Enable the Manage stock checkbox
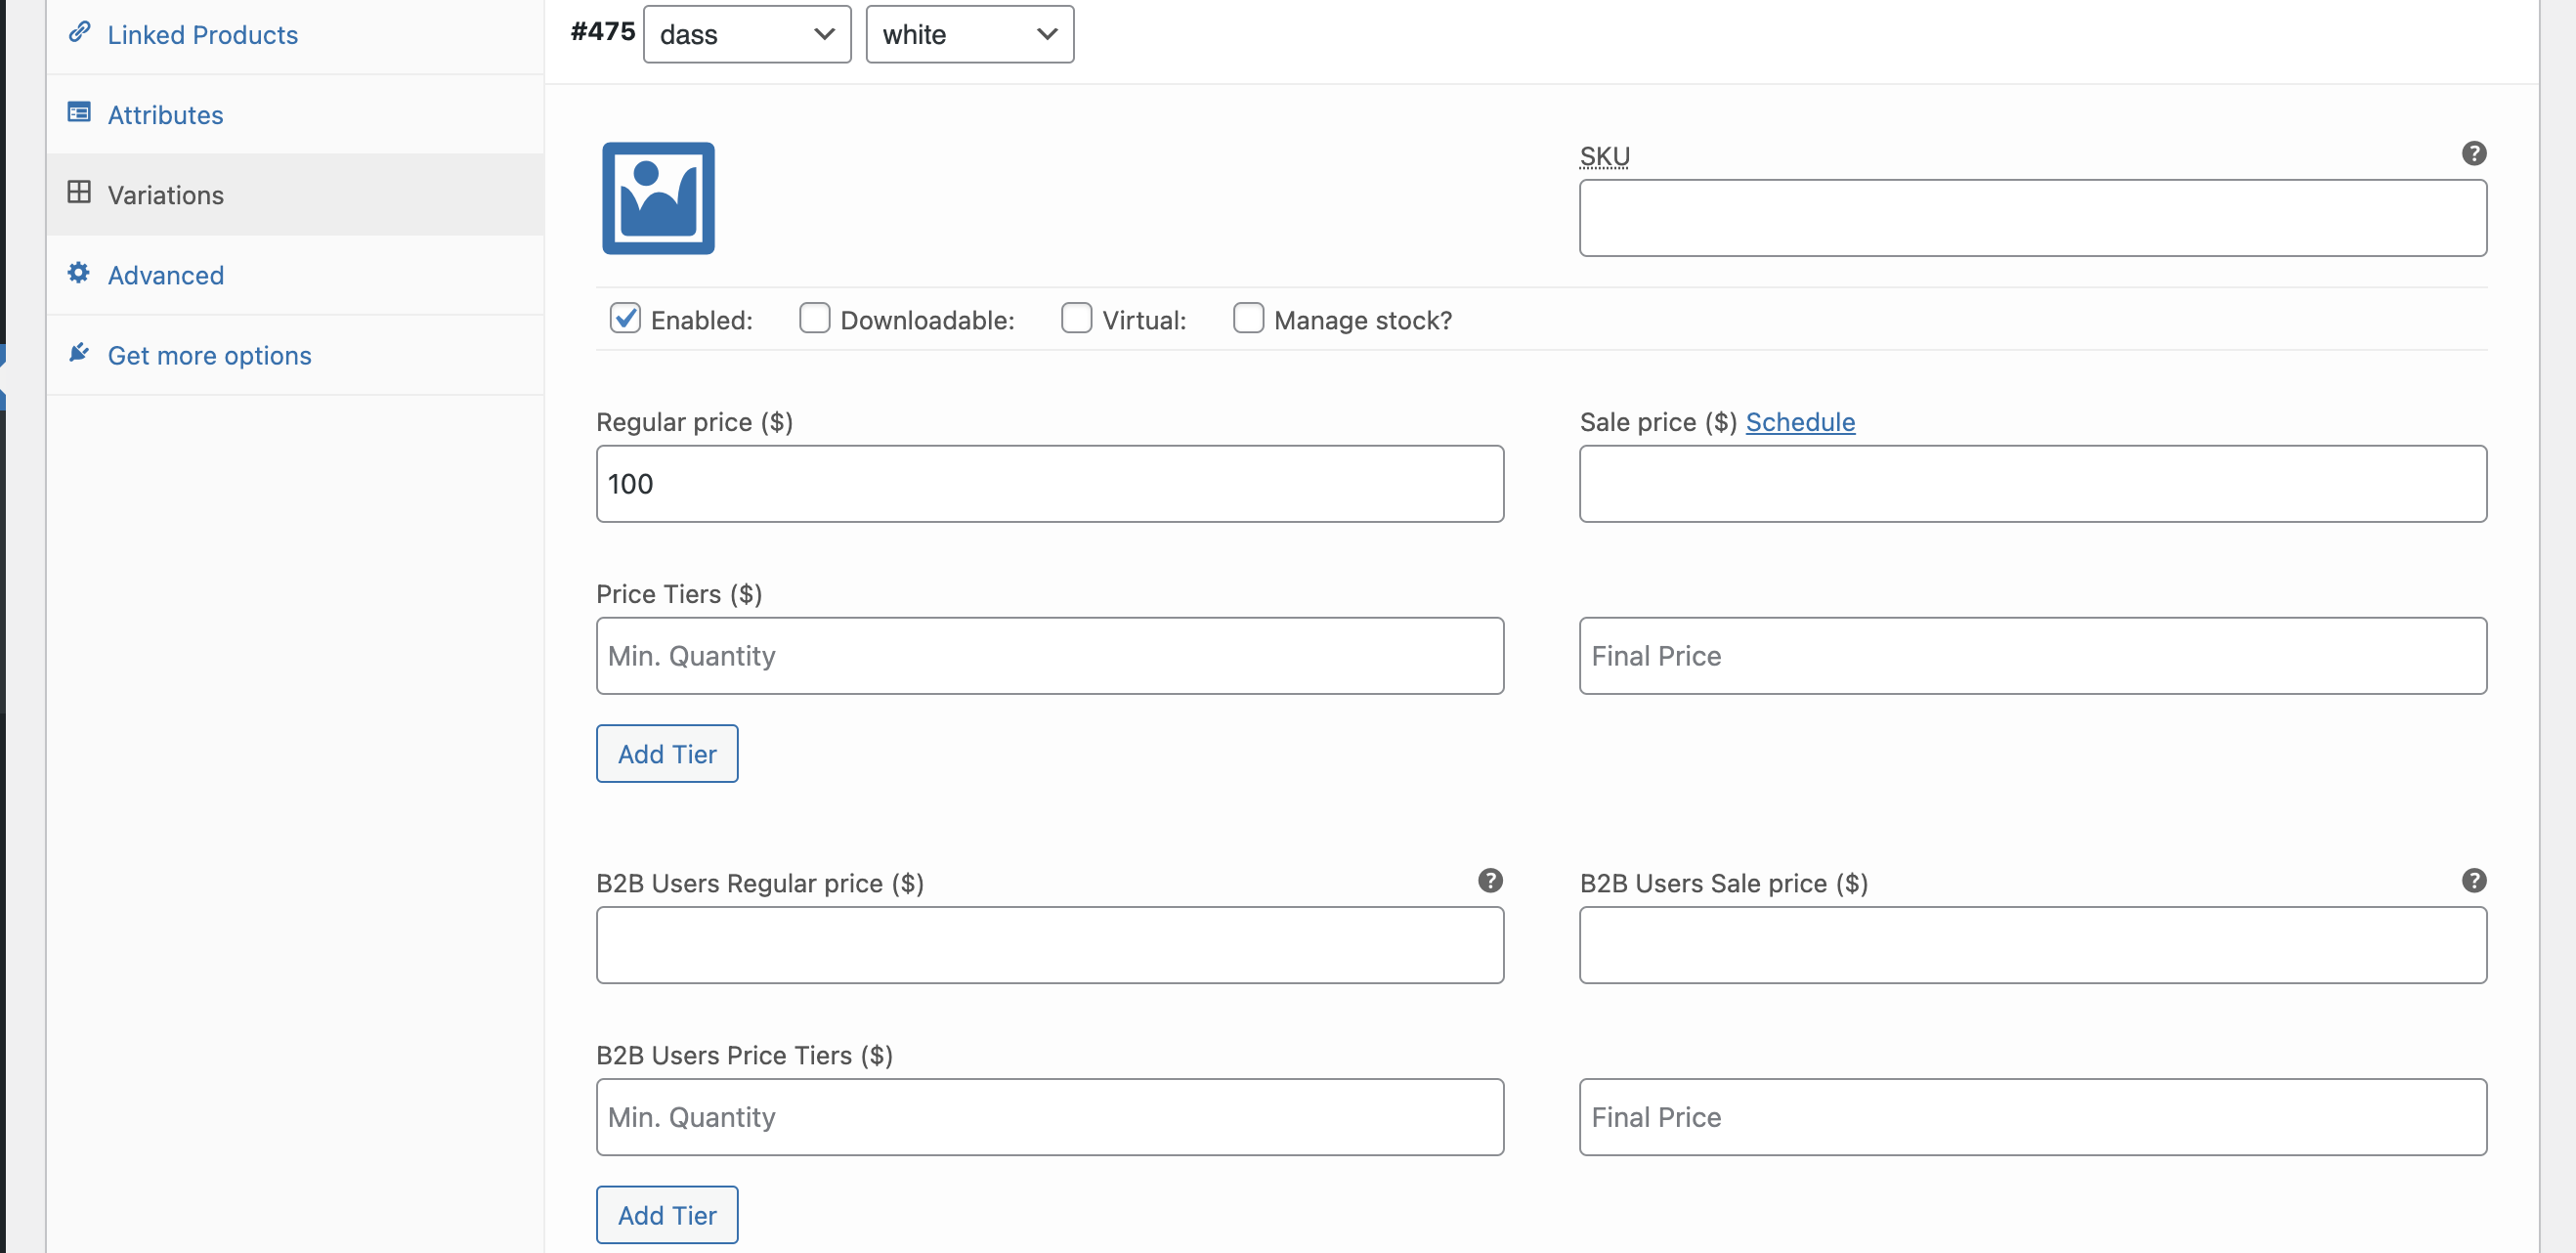Image resolution: width=2576 pixels, height=1253 pixels. [1248, 318]
